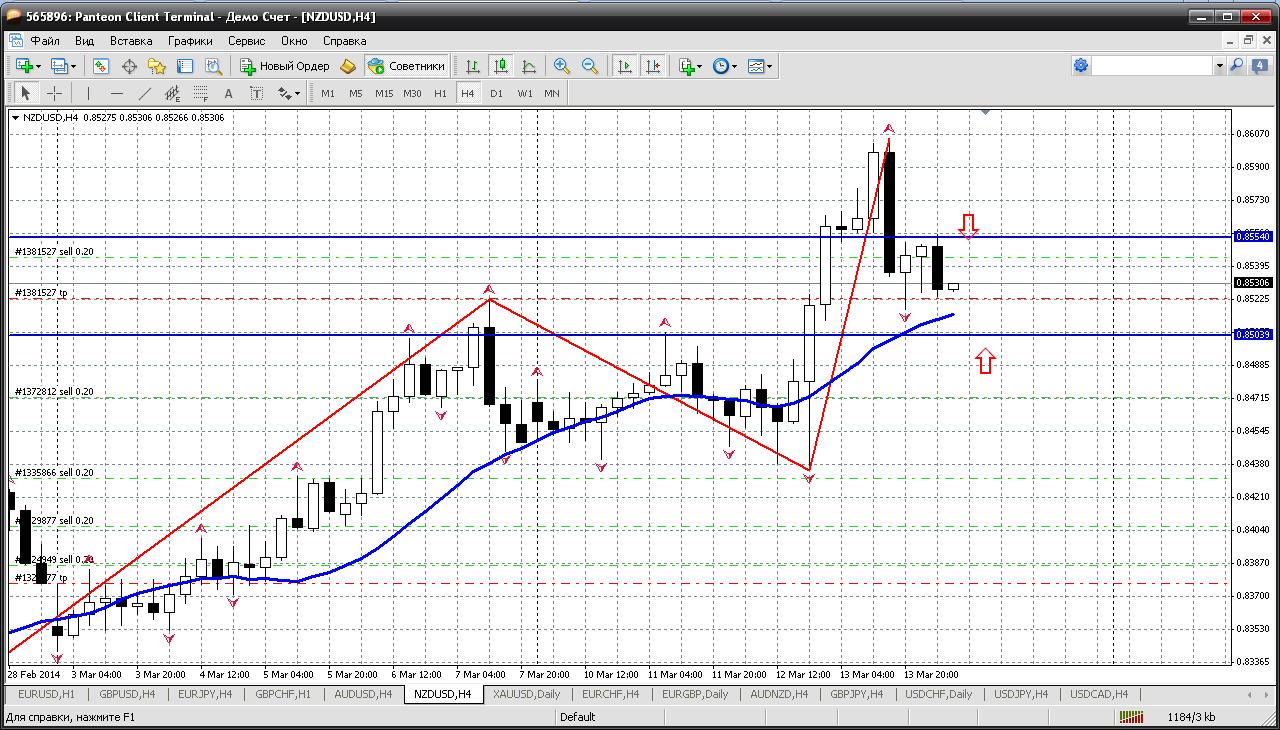The height and width of the screenshot is (730, 1280).
Task: Open the new chart icon
Action: point(26,66)
